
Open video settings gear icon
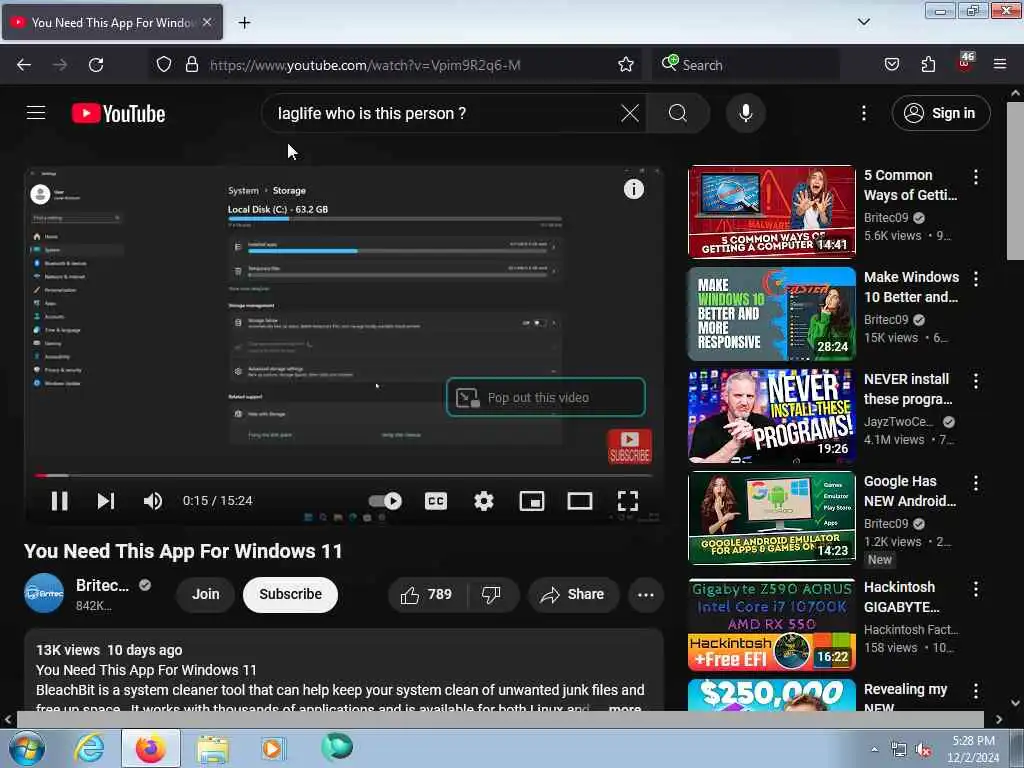484,501
